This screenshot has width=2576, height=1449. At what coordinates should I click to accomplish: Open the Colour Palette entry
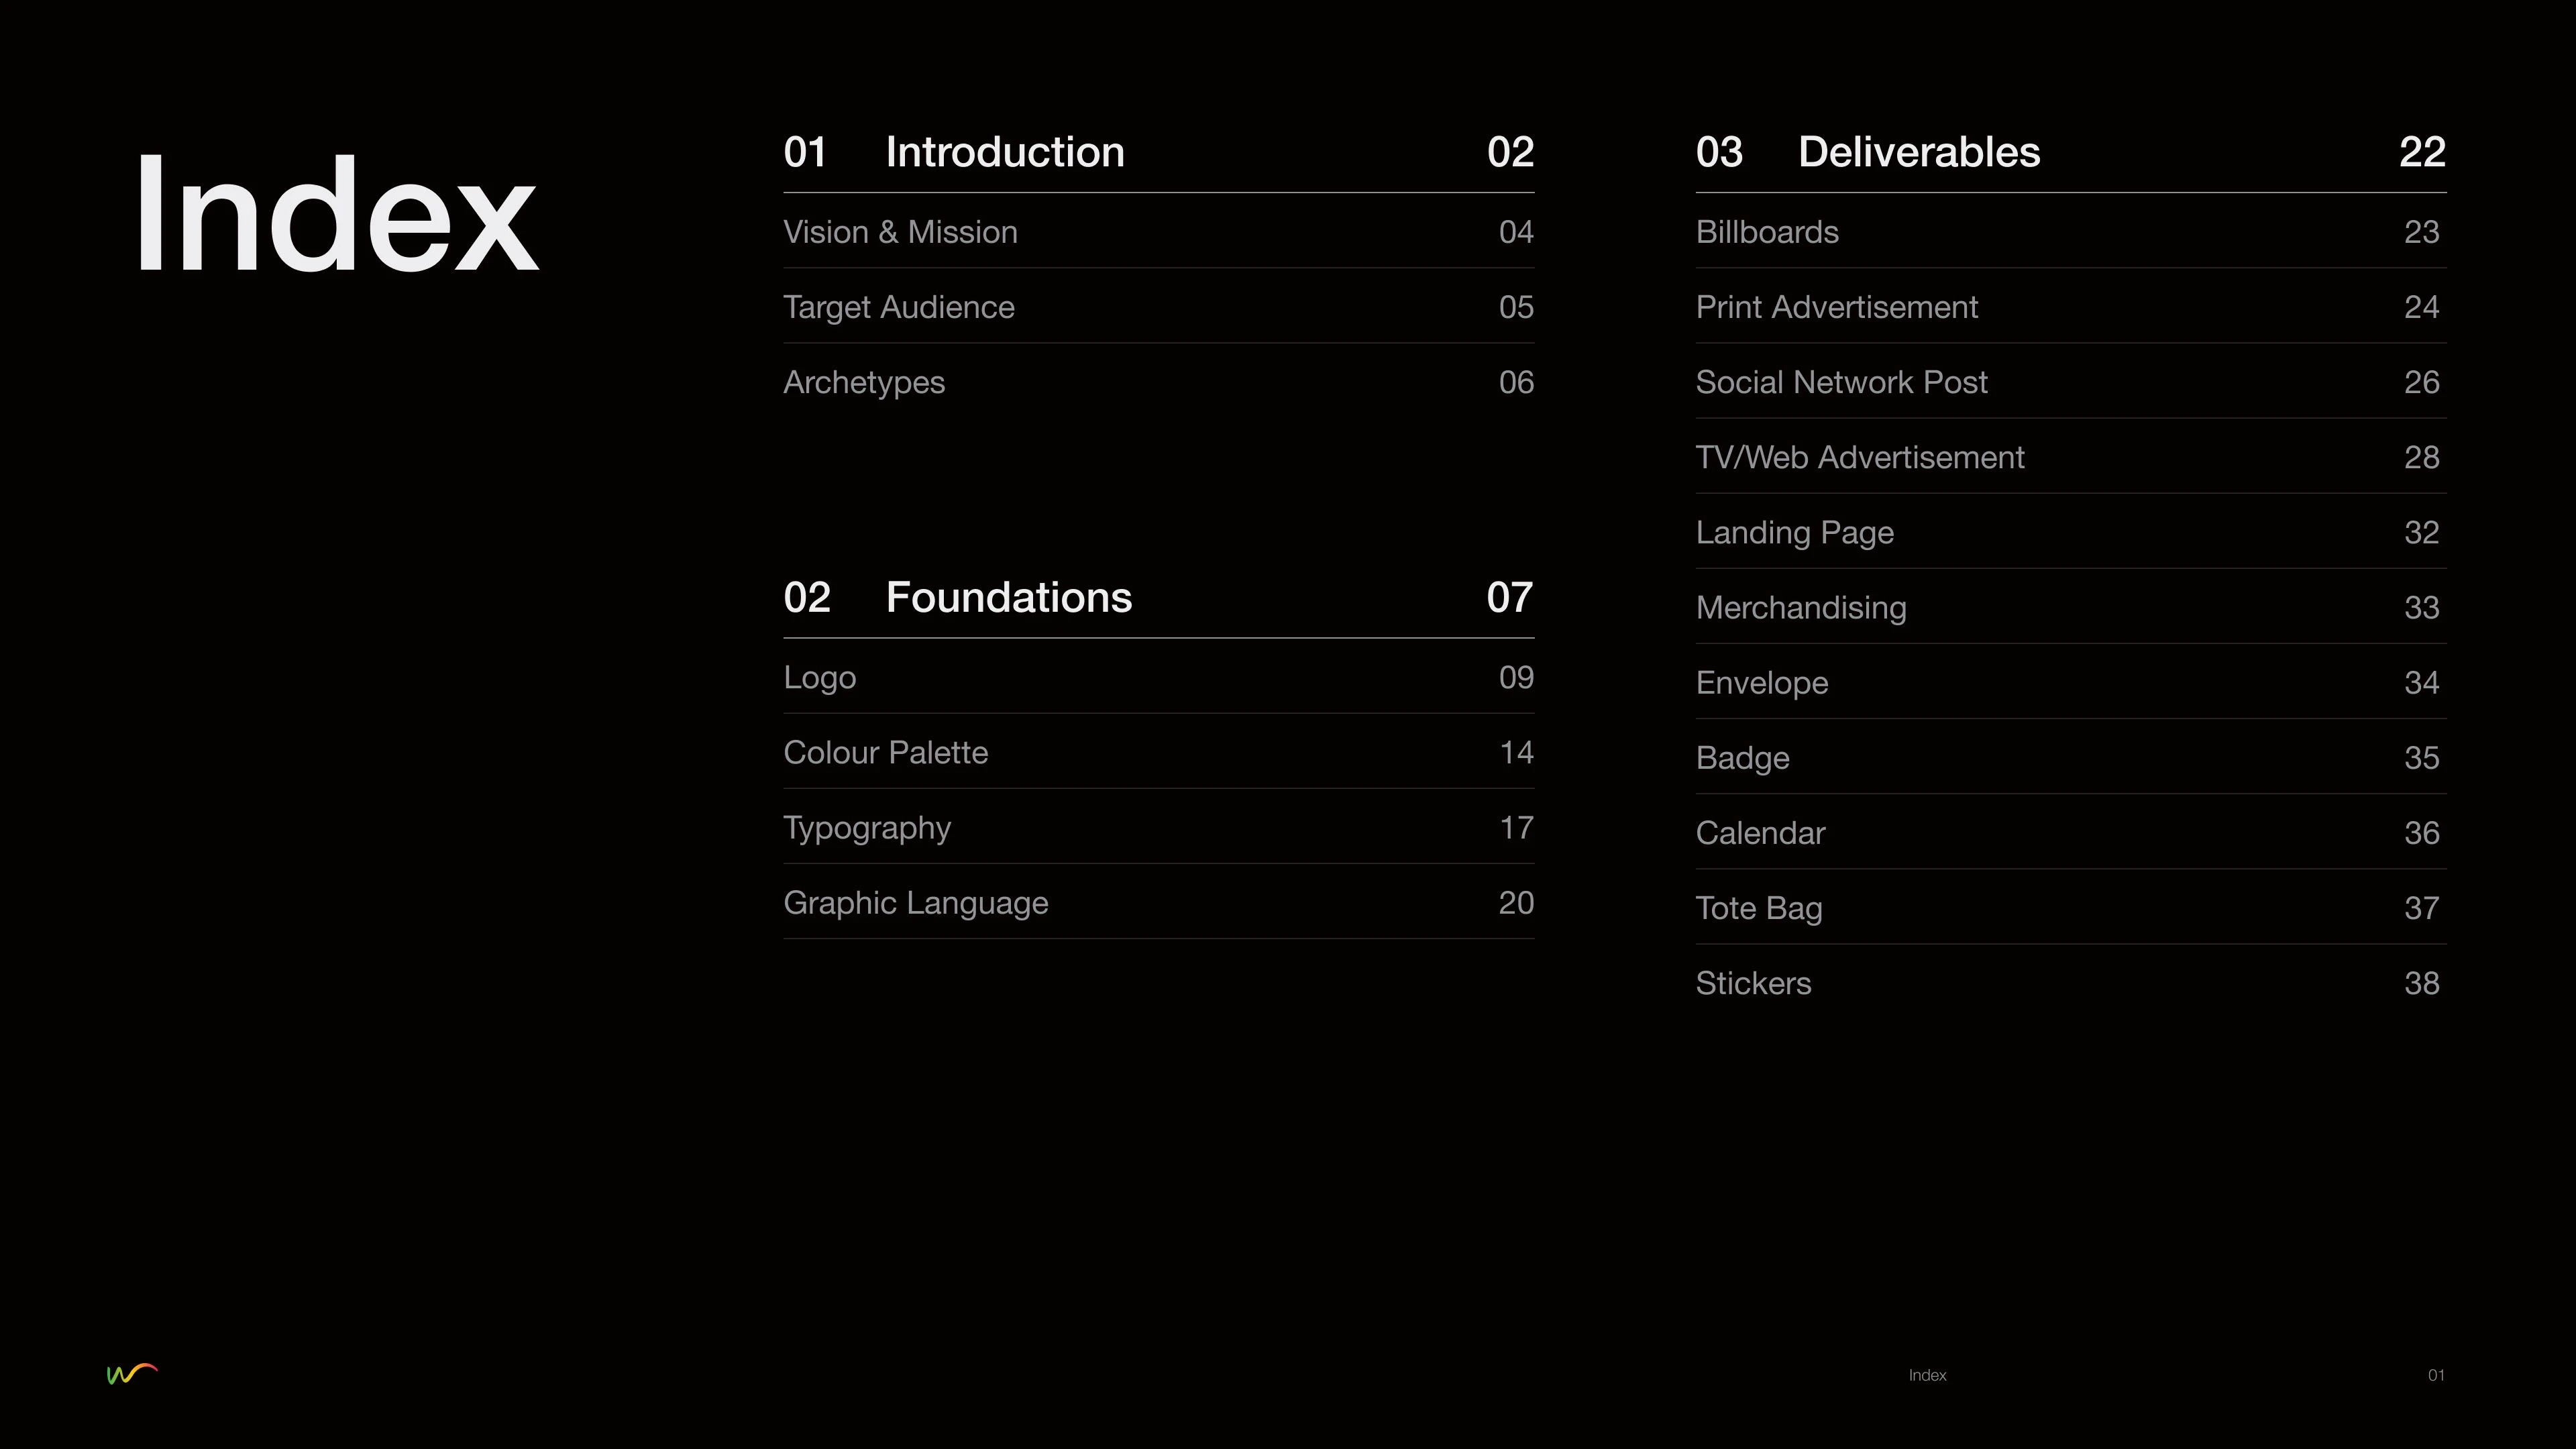(885, 752)
